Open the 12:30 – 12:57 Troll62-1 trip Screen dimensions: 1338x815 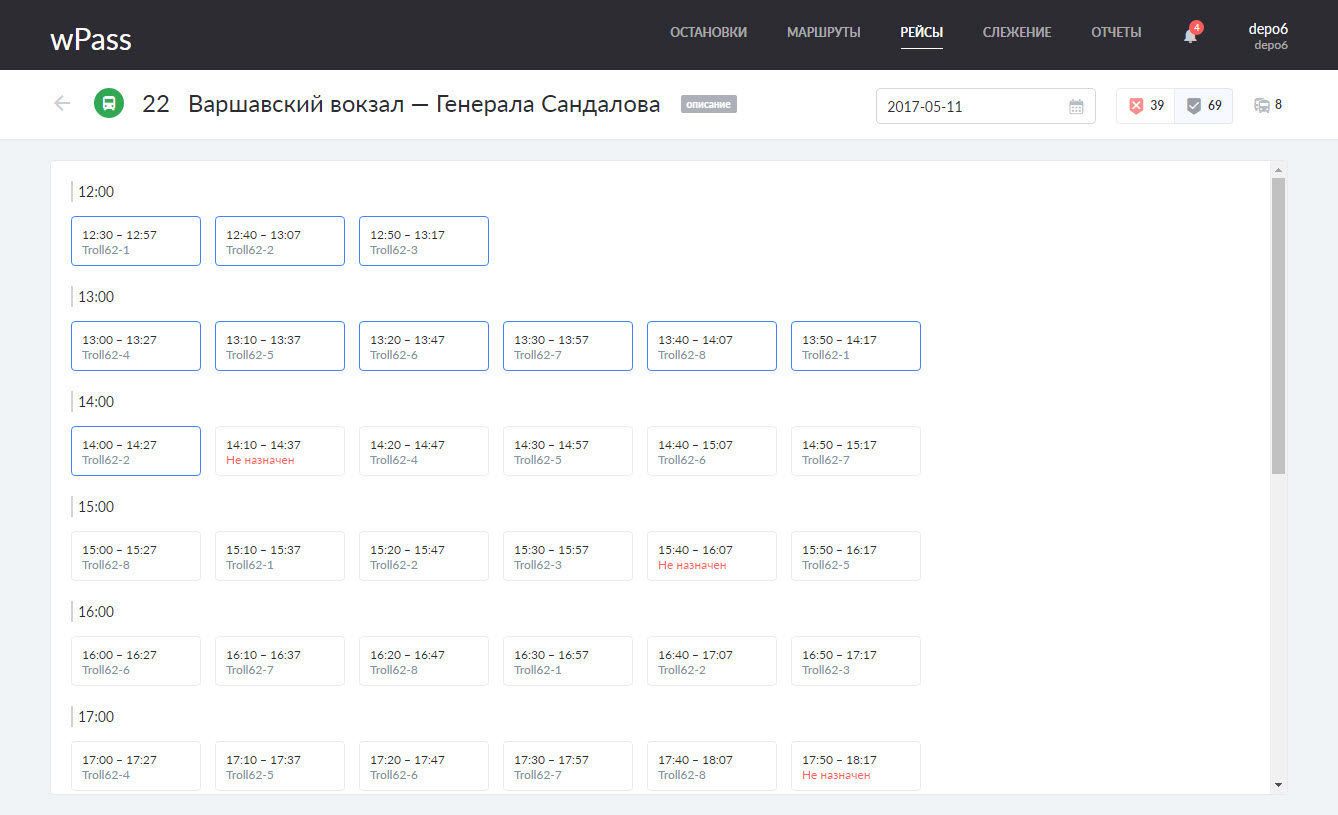tap(135, 241)
